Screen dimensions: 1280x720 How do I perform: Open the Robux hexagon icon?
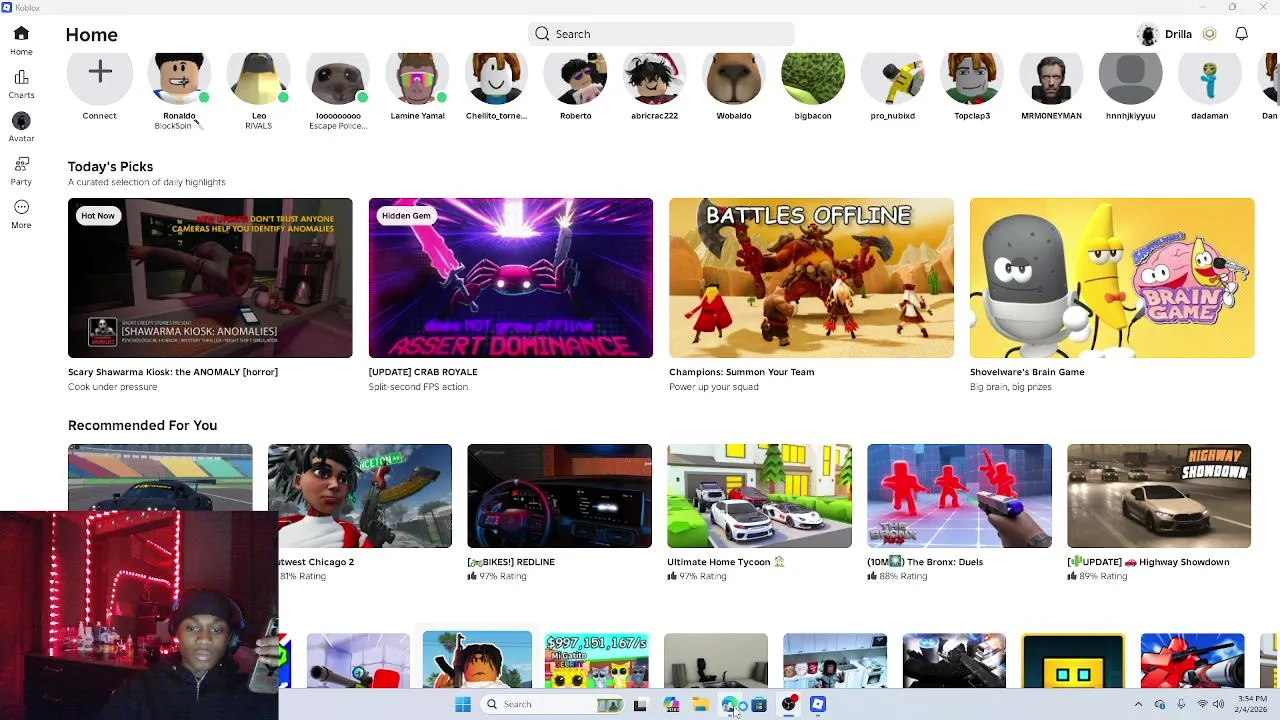pos(1209,34)
